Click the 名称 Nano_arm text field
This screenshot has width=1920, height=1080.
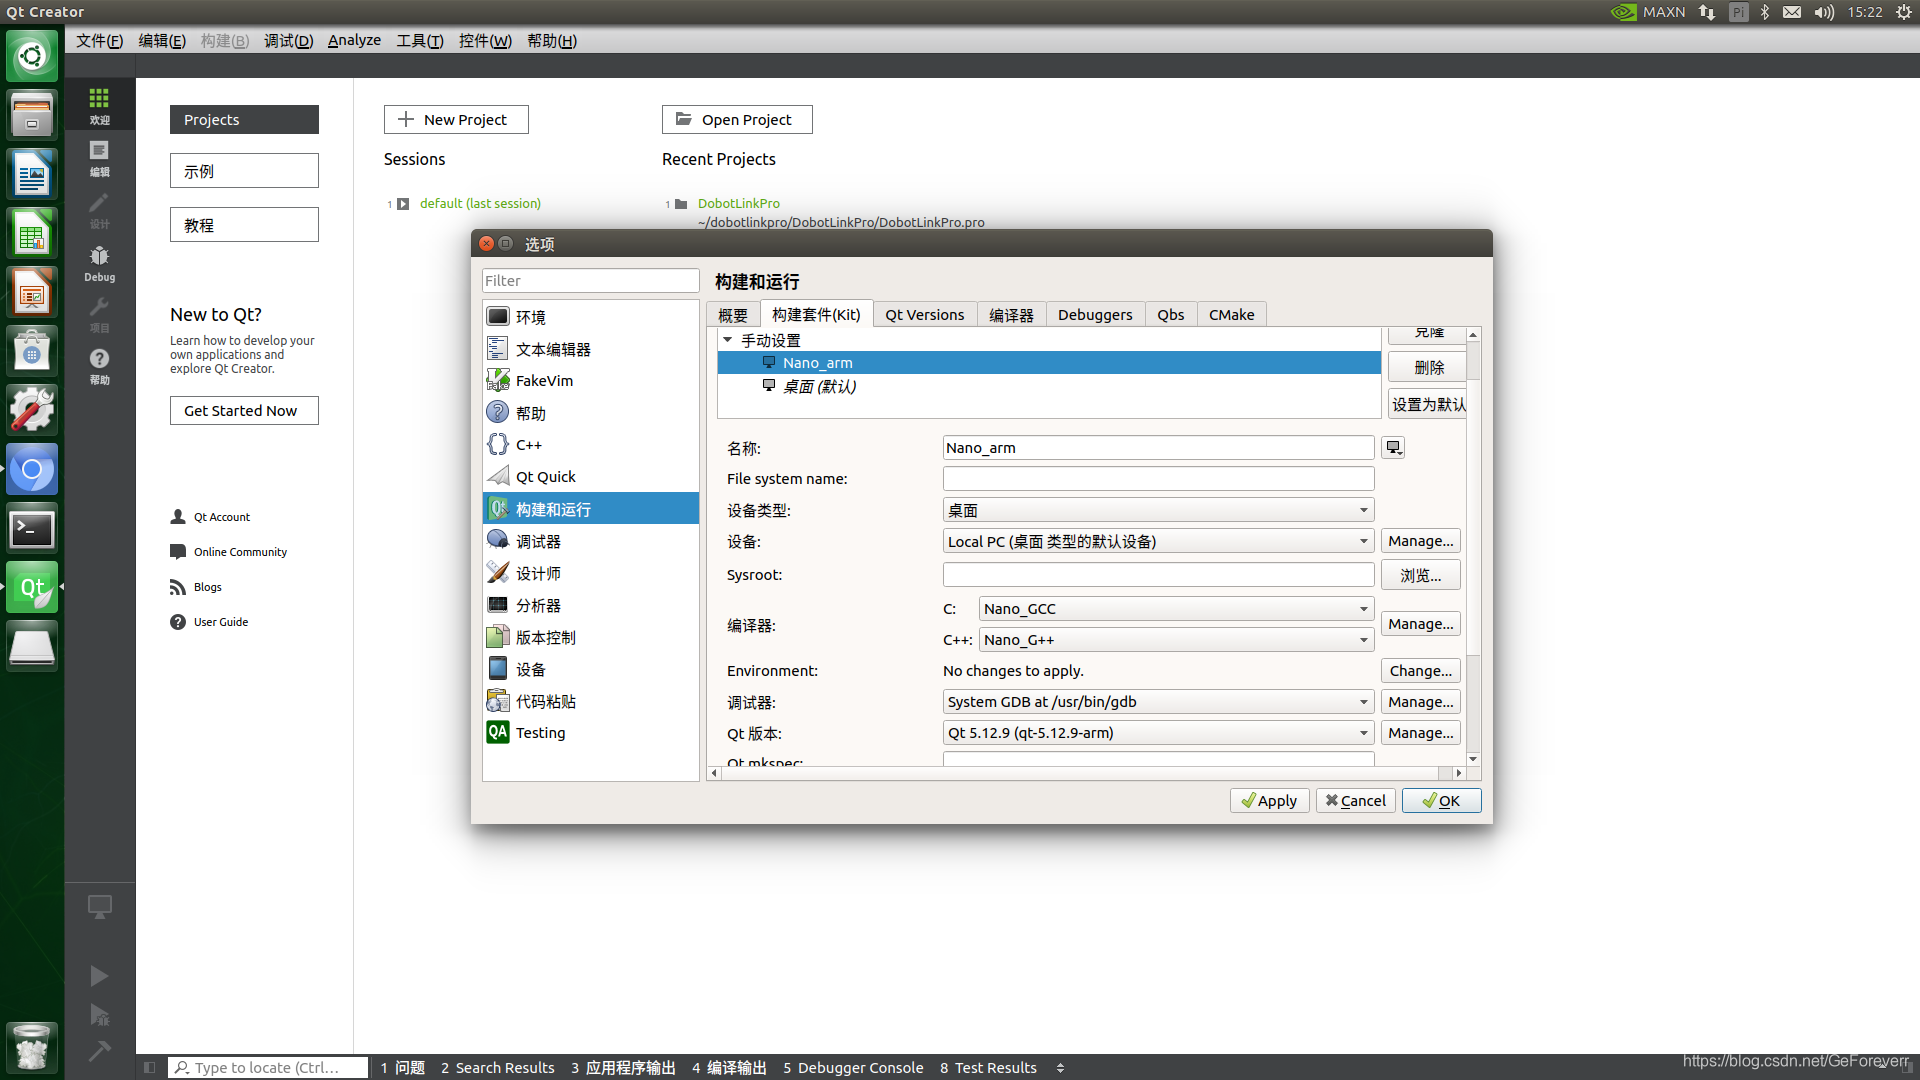point(1158,448)
